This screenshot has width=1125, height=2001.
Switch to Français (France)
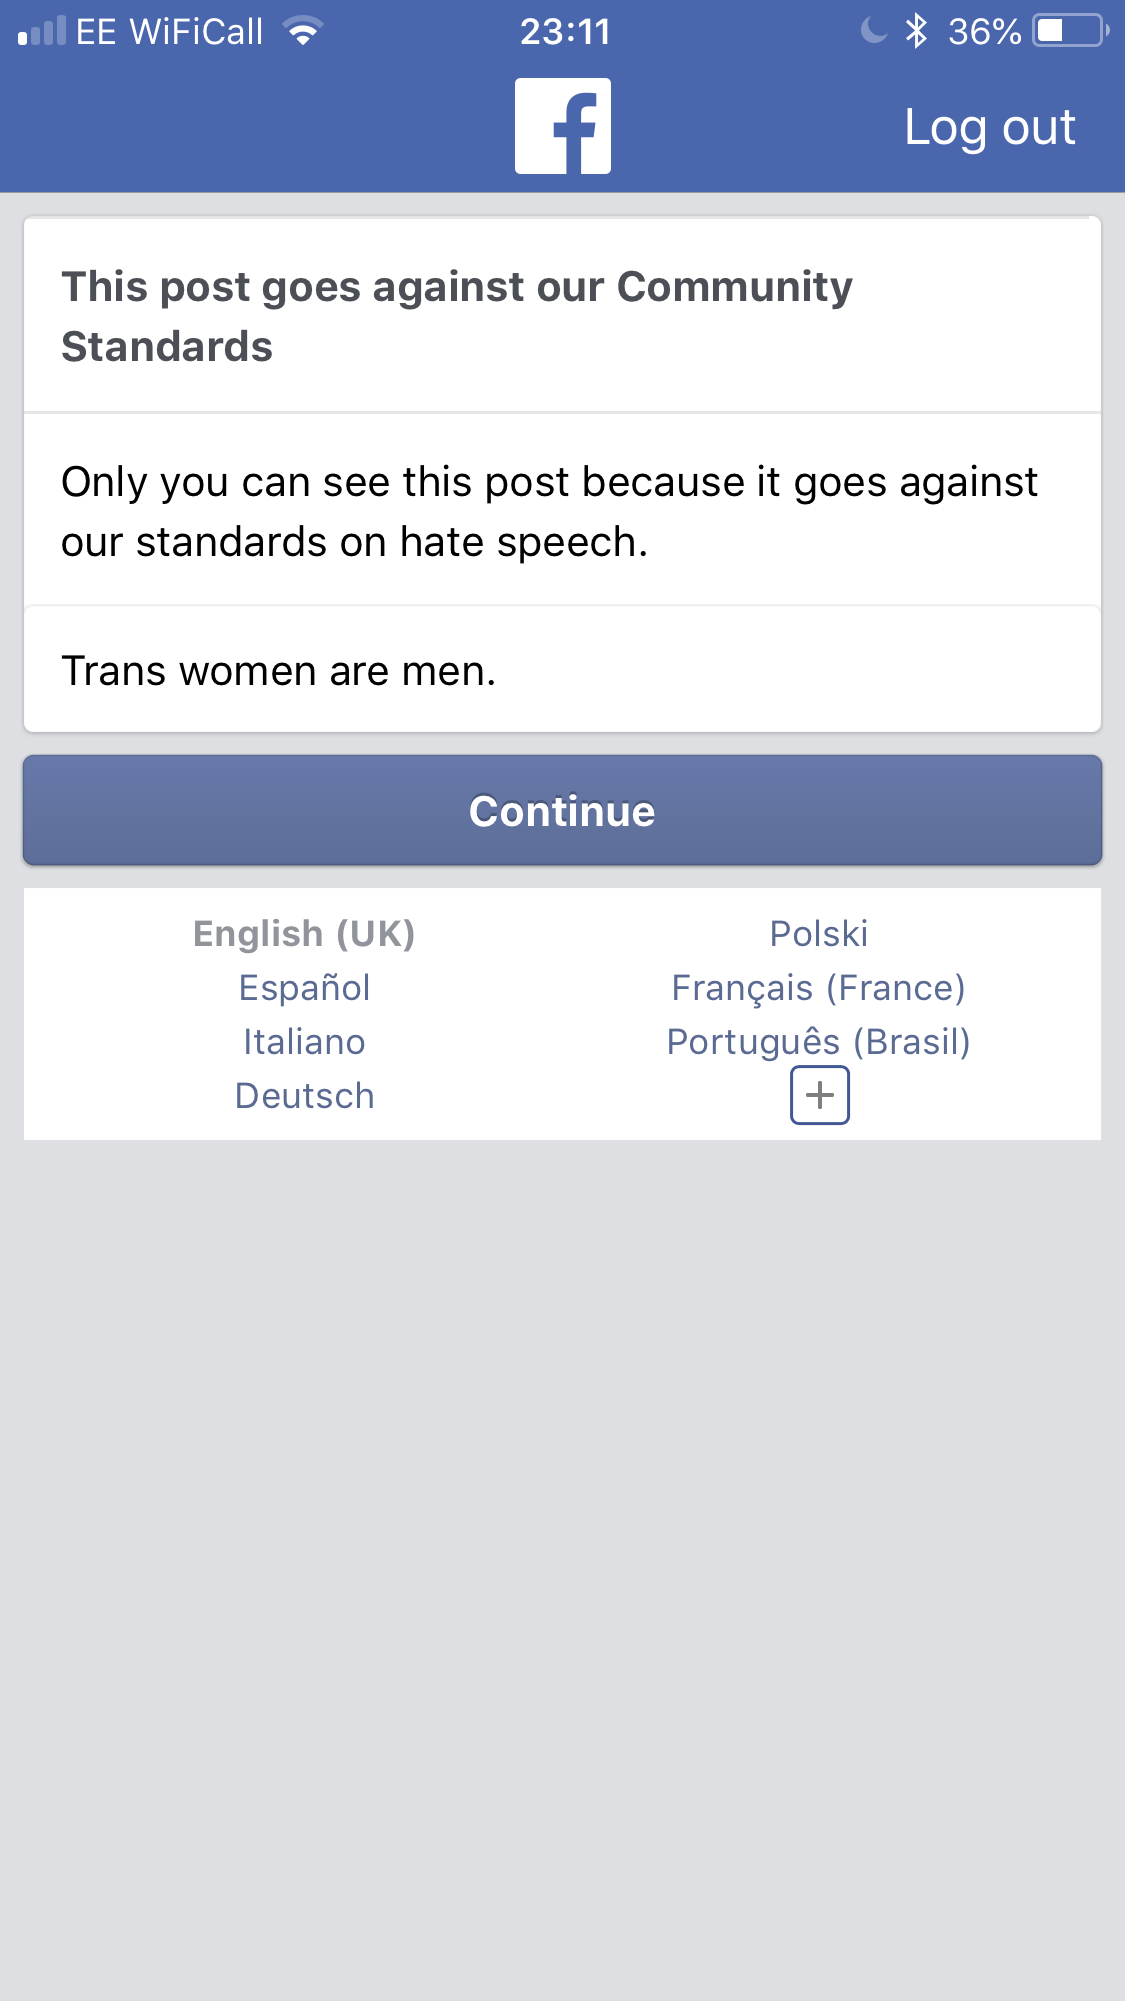819,987
